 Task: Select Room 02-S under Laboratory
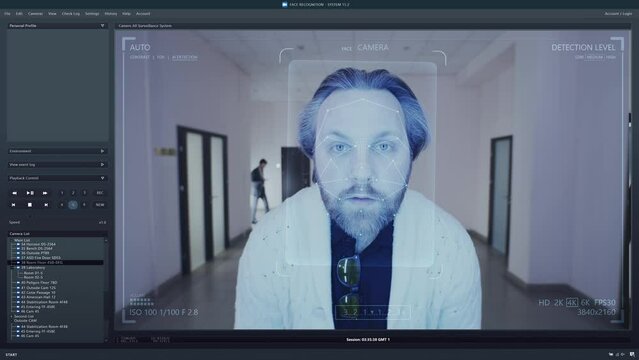tap(33, 277)
